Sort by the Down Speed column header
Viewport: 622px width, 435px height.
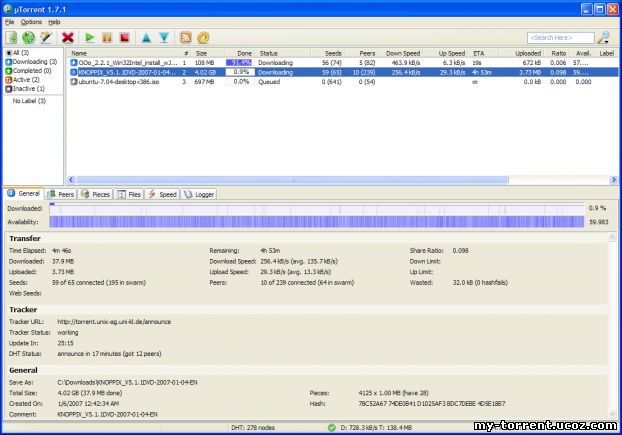[x=400, y=53]
